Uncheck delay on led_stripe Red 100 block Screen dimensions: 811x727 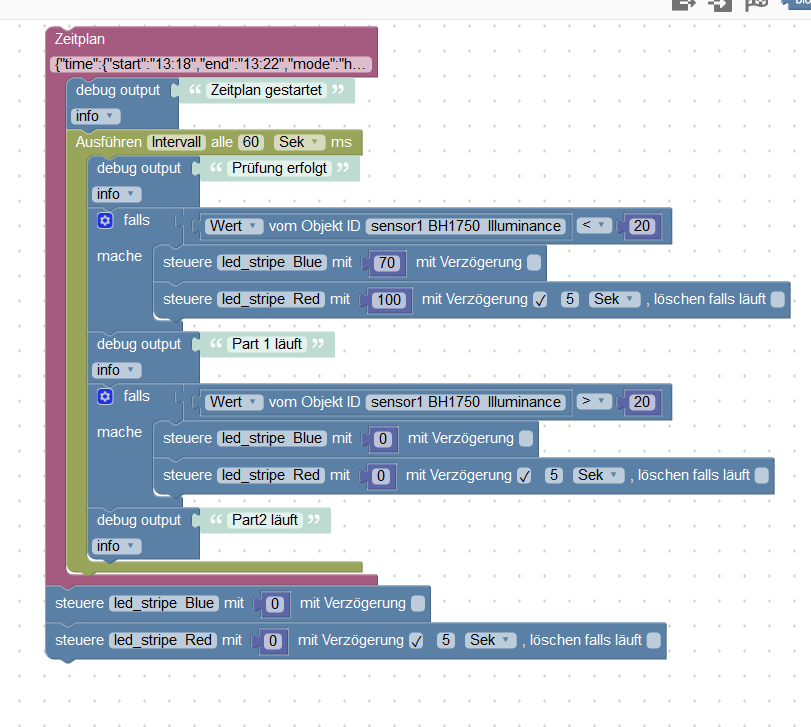540,300
